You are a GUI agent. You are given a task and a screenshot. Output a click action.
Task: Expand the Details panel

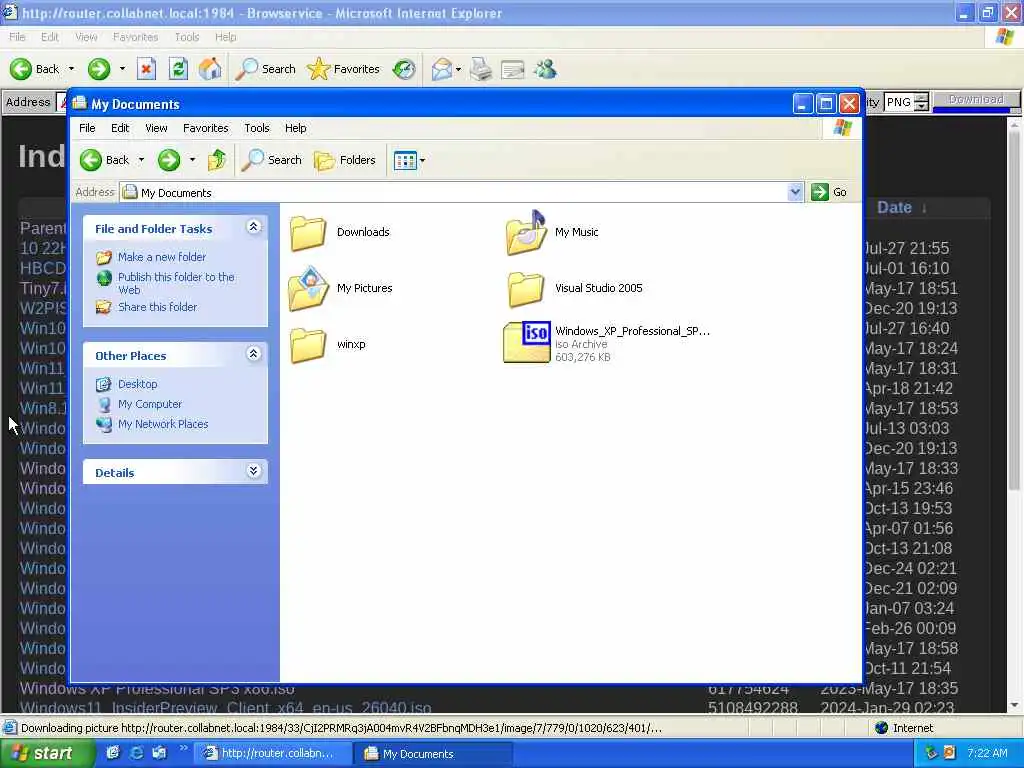coord(253,471)
